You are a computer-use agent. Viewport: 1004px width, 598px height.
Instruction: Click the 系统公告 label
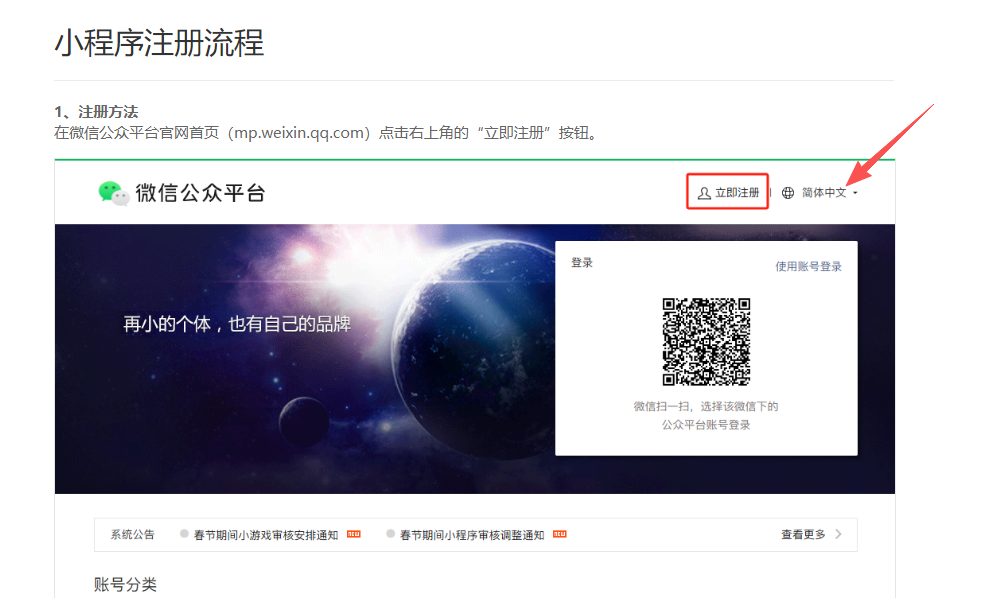(133, 535)
